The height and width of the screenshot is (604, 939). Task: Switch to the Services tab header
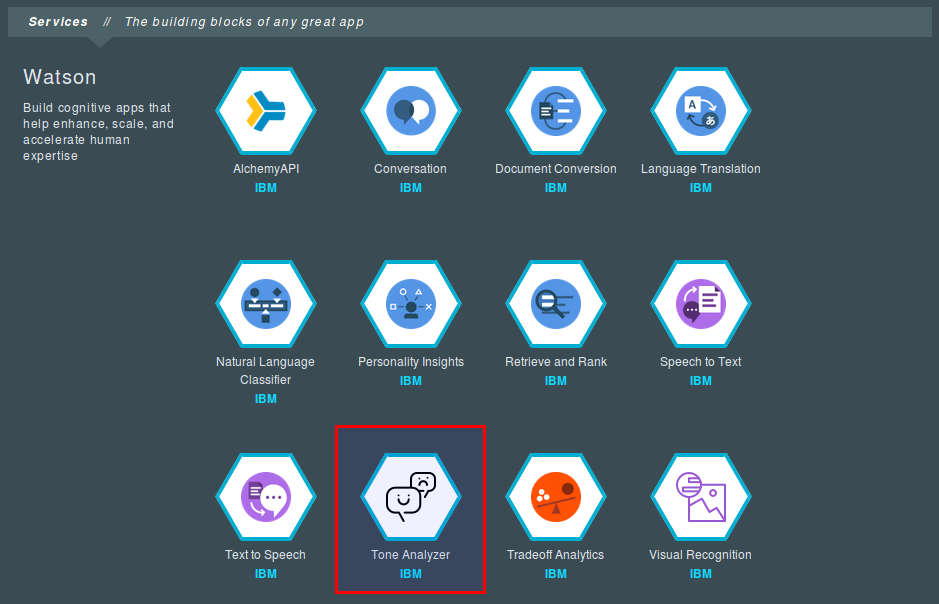(58, 22)
